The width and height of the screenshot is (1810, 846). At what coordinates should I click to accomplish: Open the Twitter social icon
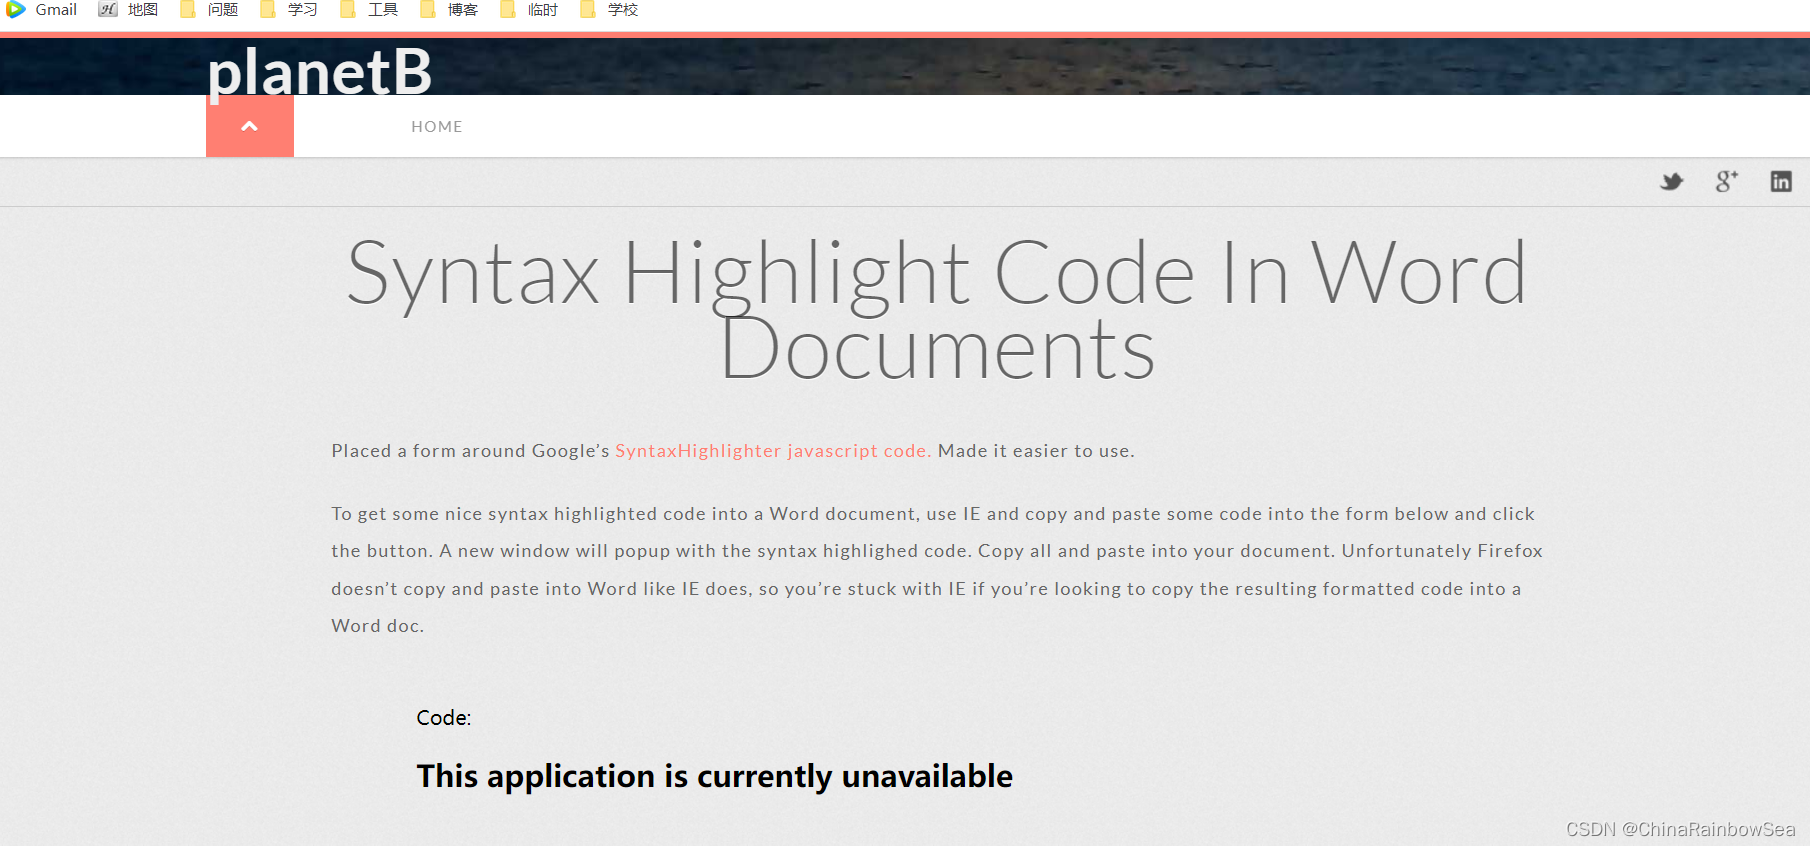(1672, 182)
